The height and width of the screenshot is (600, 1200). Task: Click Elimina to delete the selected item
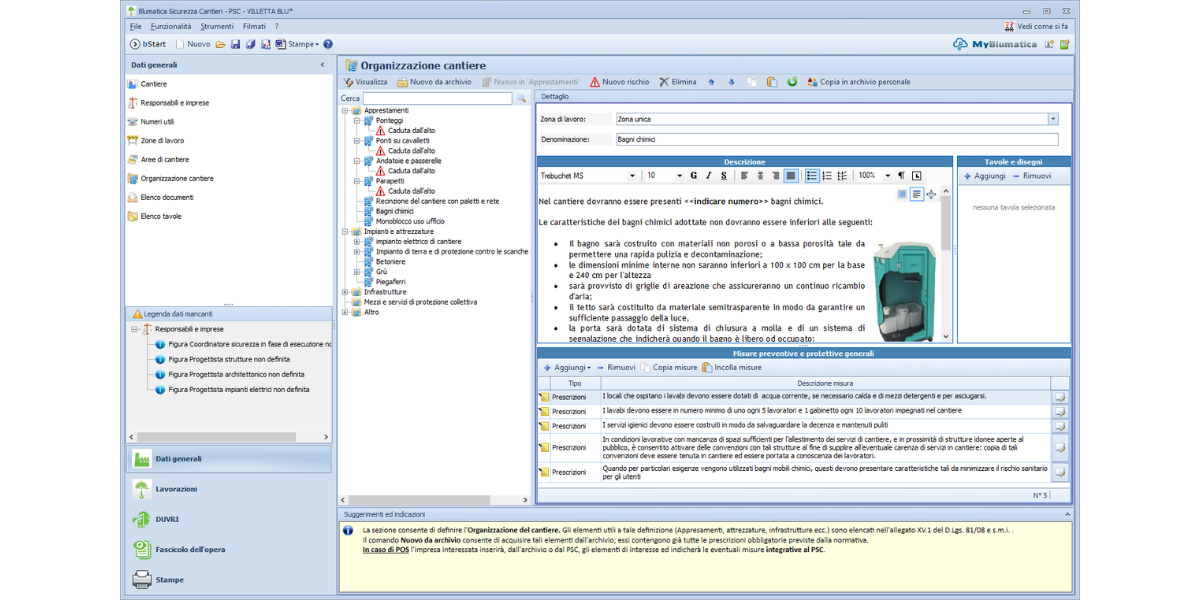(x=677, y=82)
